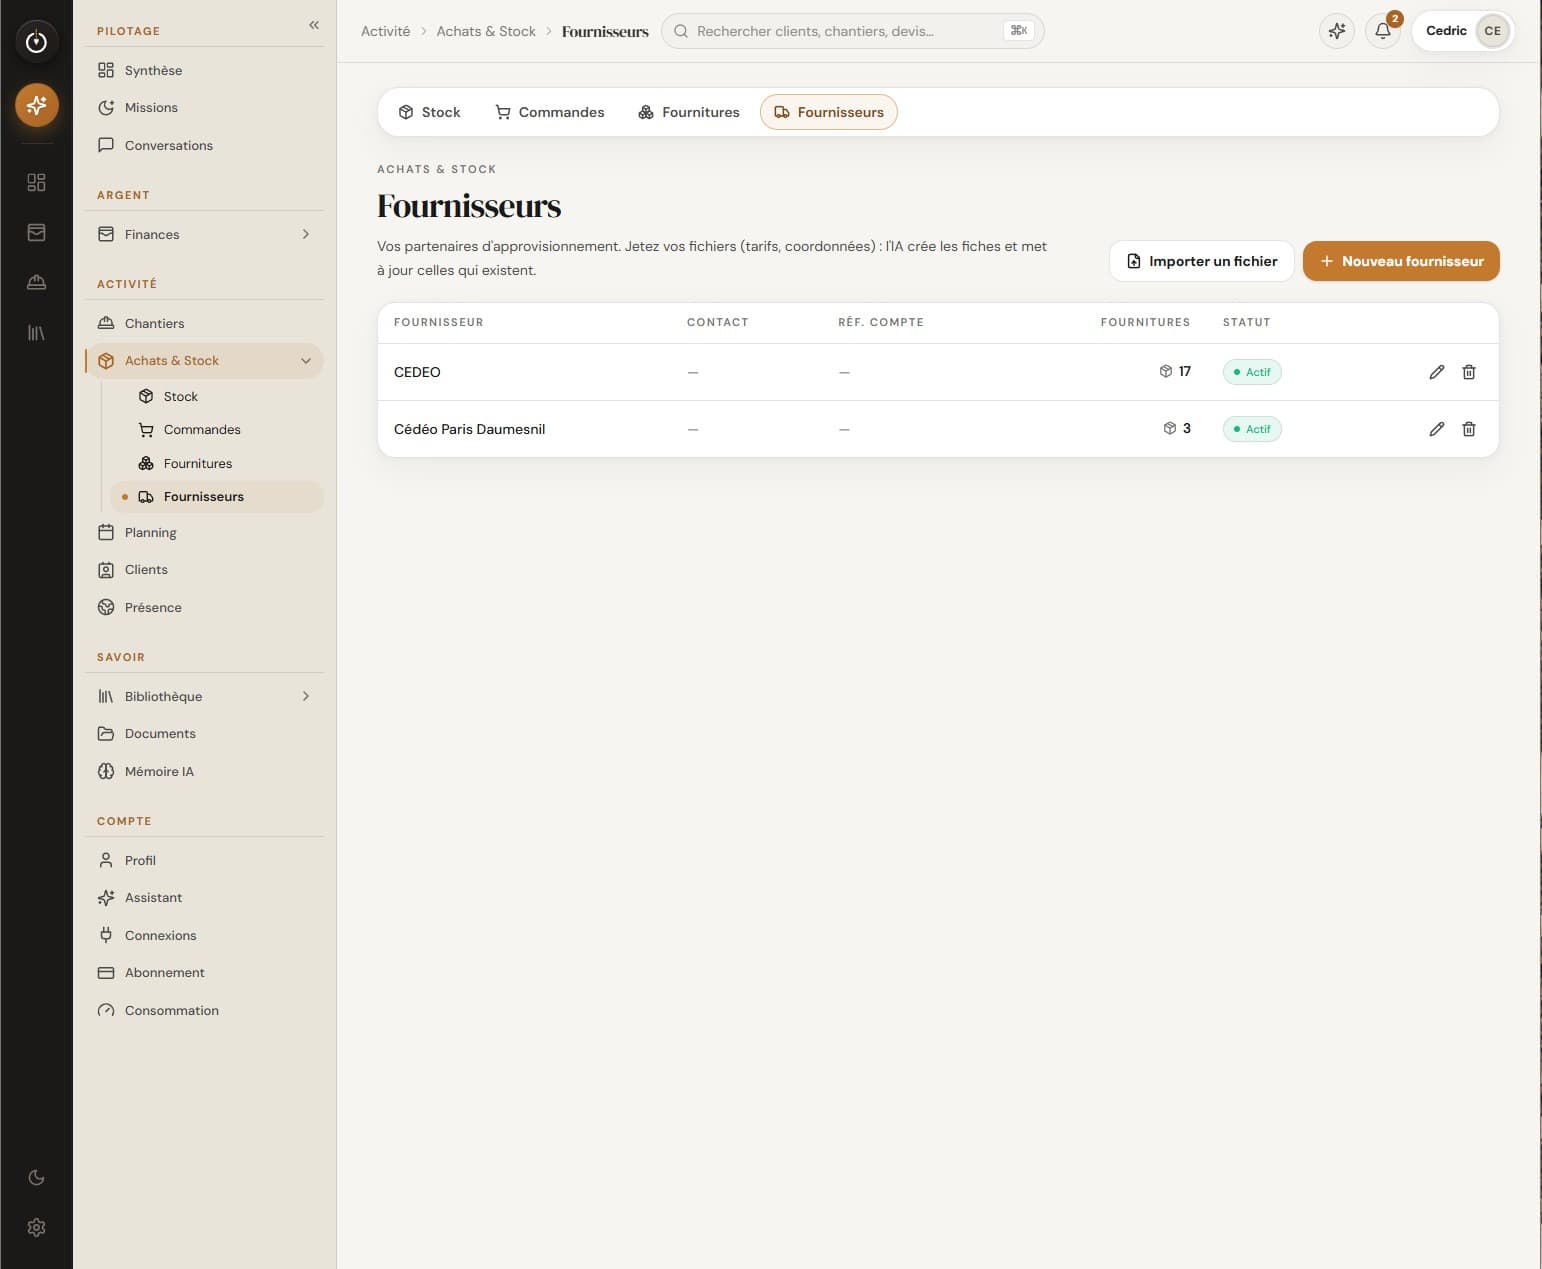Viewport: 1542px width, 1269px height.
Task: Focus the search clients, chantiers, devis field
Action: (x=852, y=31)
